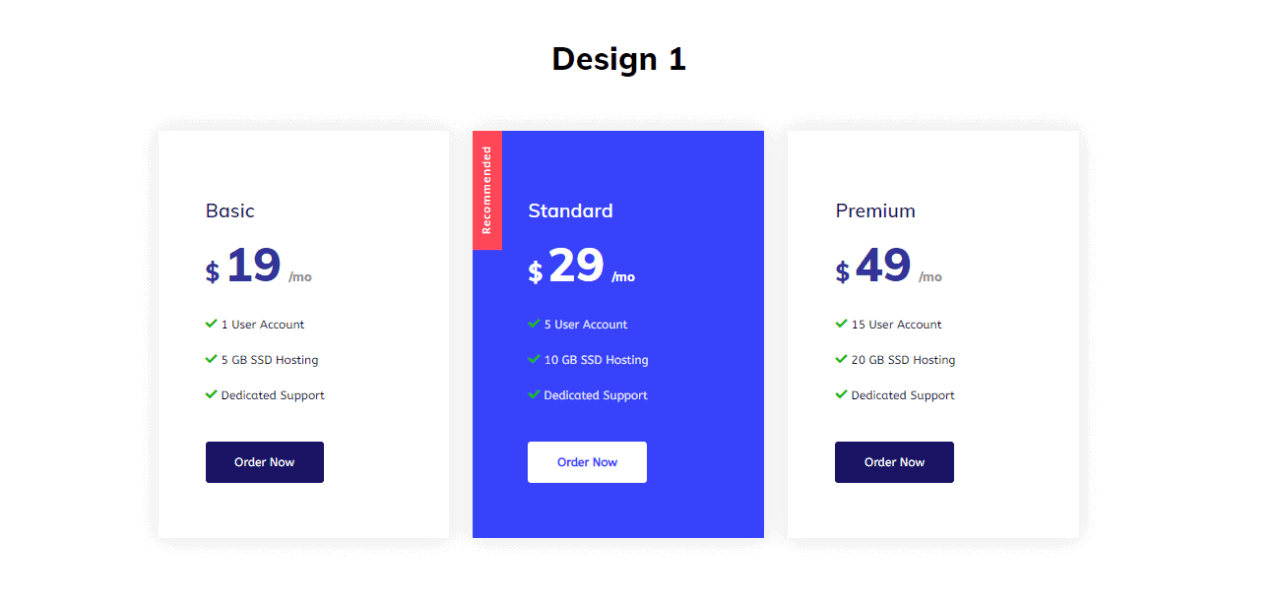Click the checkmark beside 20 GB SSD Hosting
Screen dimensions: 1280x597
(841, 359)
